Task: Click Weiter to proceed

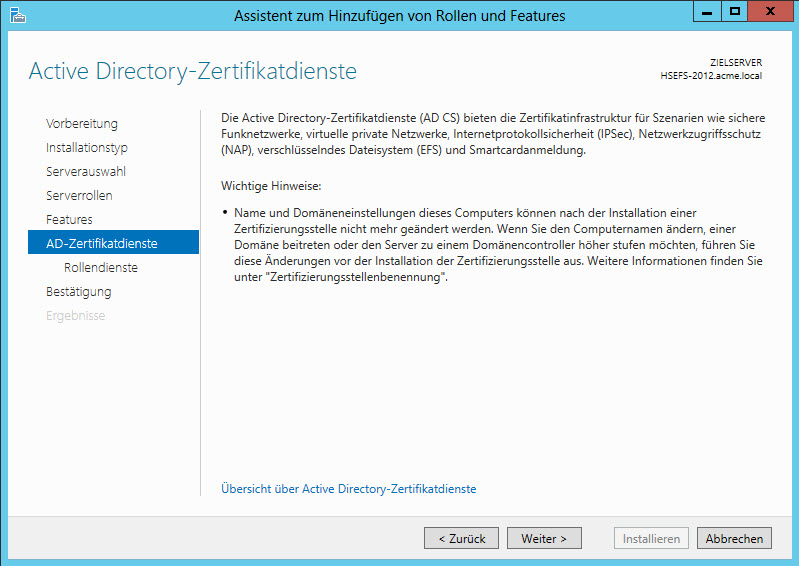Action: coord(544,538)
